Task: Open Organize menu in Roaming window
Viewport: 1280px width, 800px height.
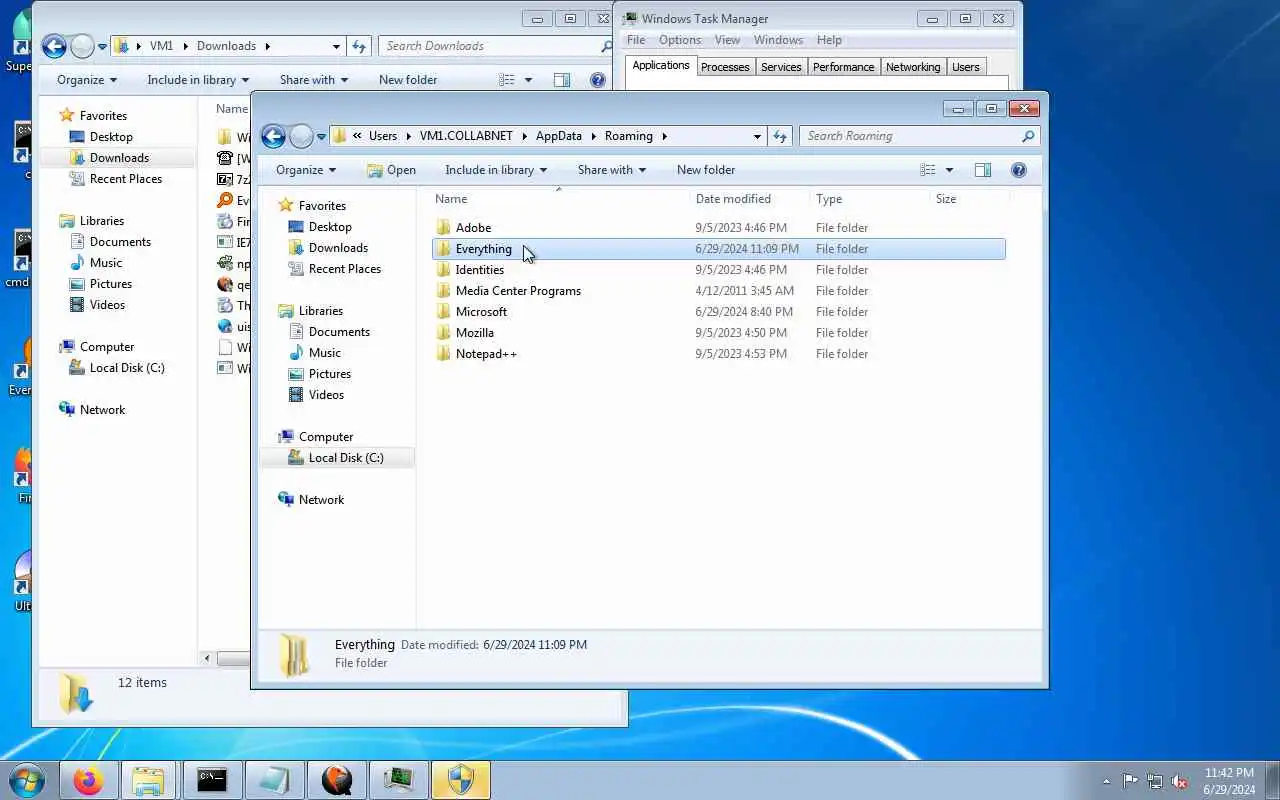Action: 306,170
